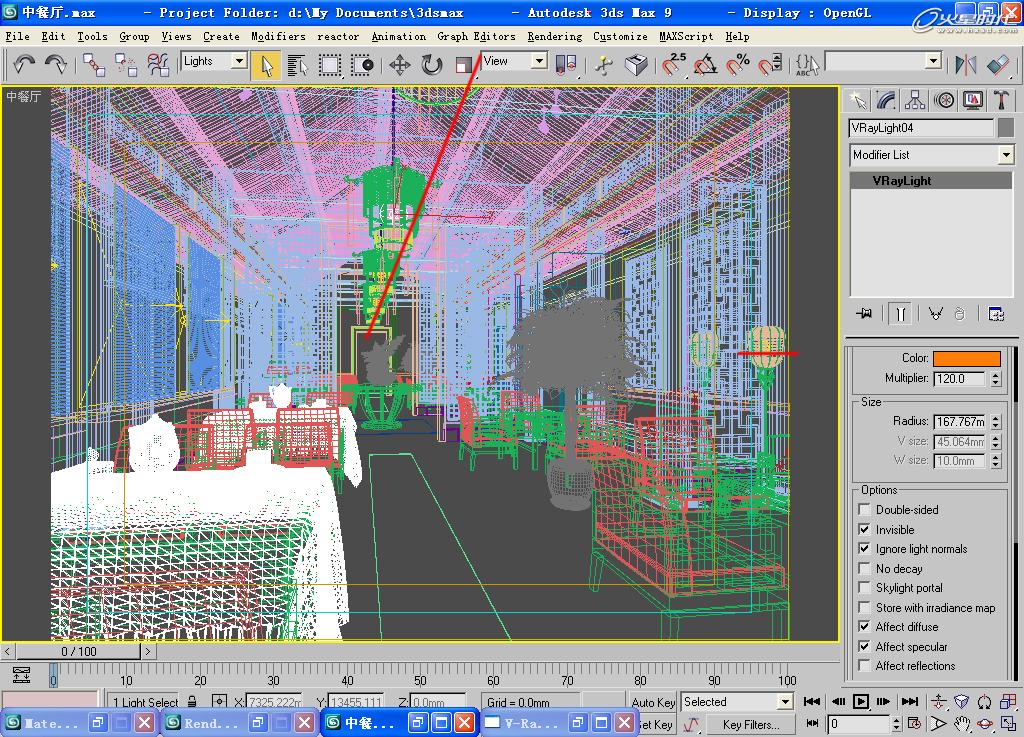The height and width of the screenshot is (737, 1024).
Task: Click the object color swatch beside VRayLight04
Action: coord(1006,128)
